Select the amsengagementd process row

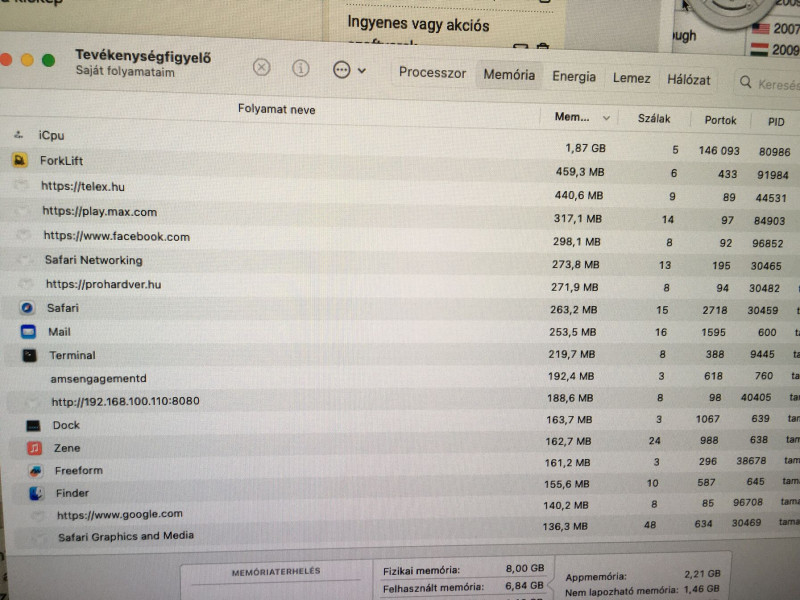click(400, 377)
